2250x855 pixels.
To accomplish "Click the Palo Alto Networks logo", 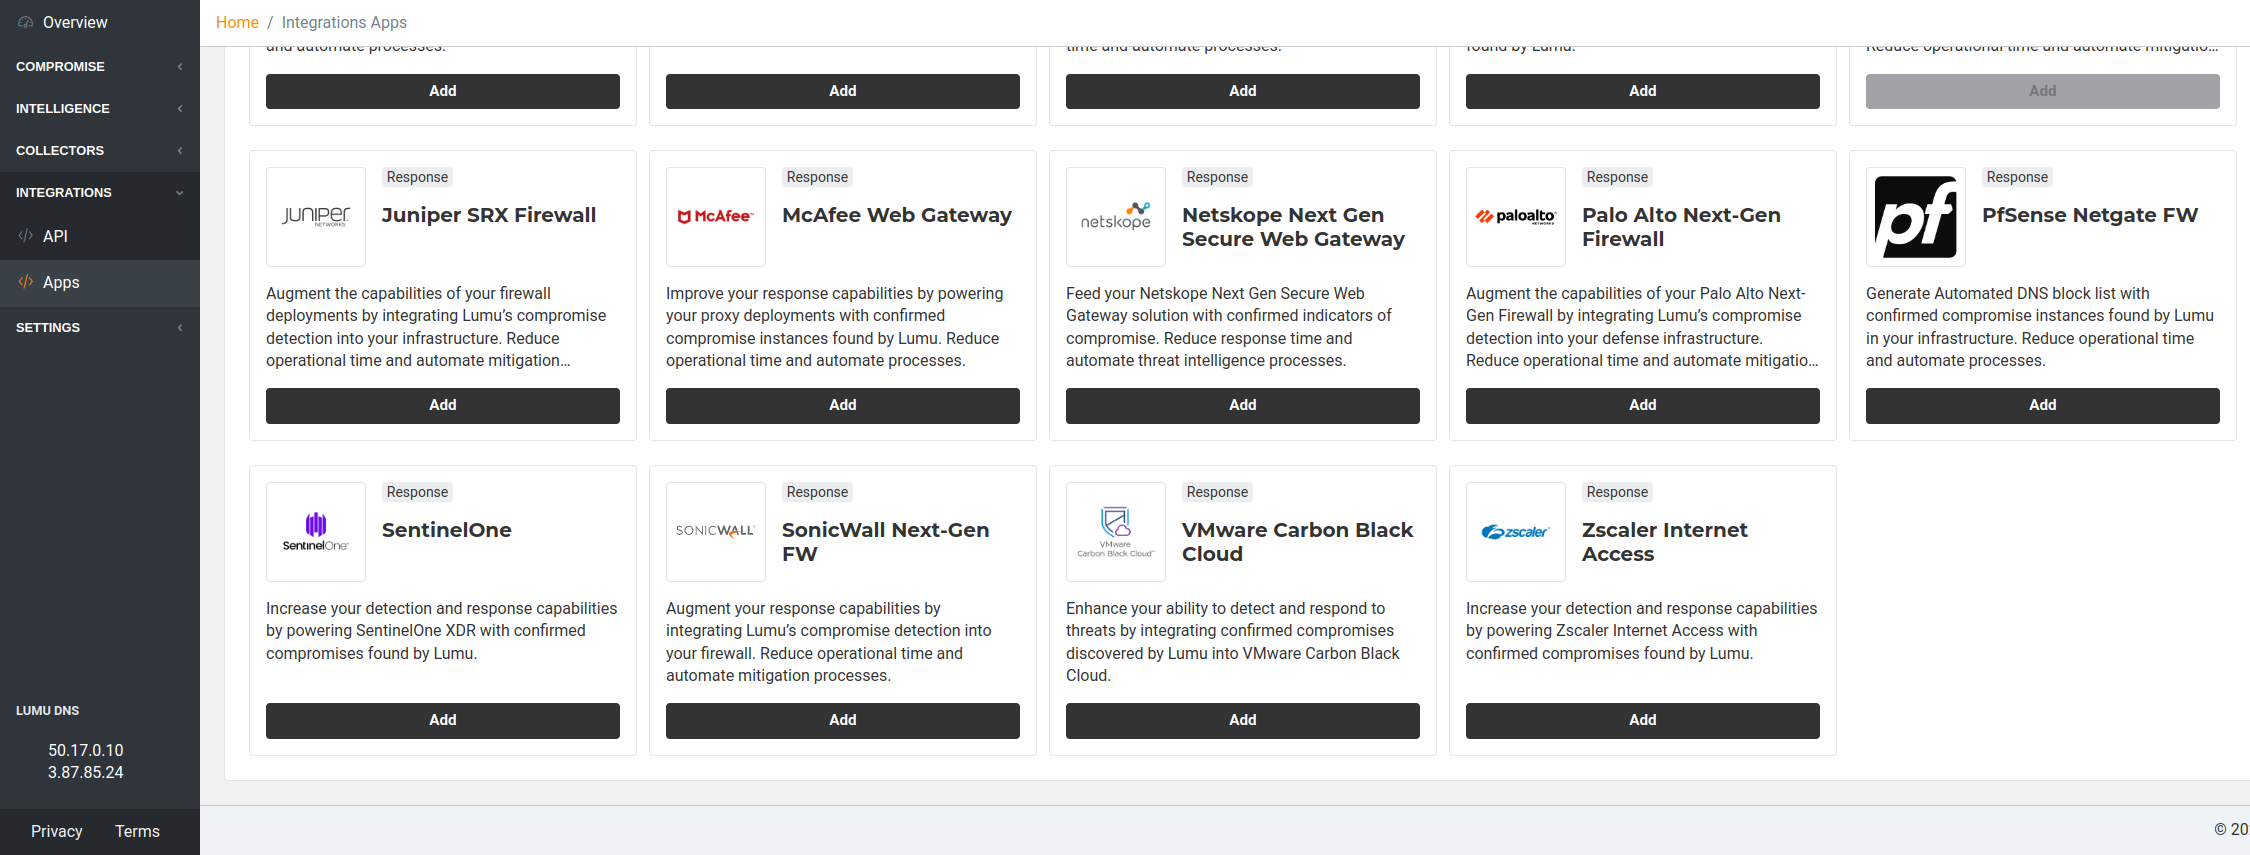I will pos(1516,217).
